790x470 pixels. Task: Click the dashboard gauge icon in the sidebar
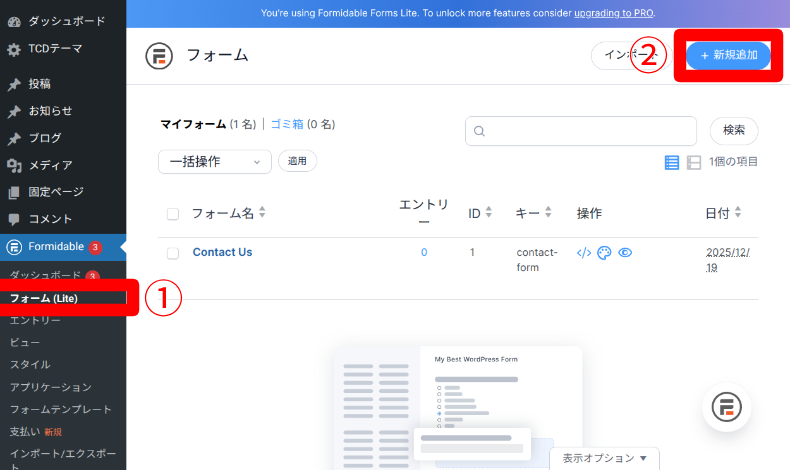point(14,22)
